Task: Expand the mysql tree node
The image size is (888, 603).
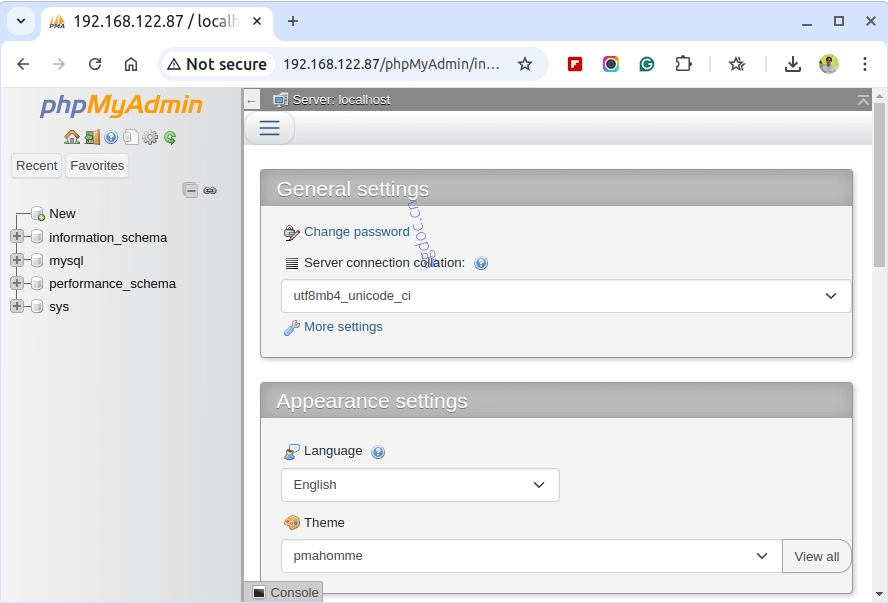Action: [x=17, y=260]
